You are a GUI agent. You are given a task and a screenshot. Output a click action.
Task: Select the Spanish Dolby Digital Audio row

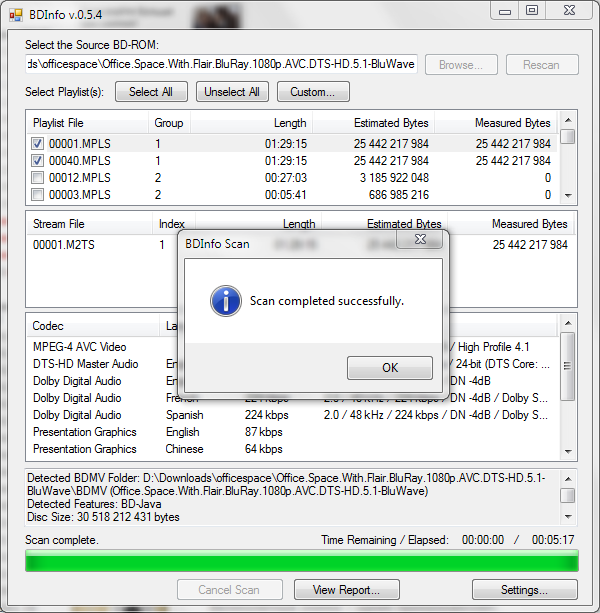(x=293, y=415)
